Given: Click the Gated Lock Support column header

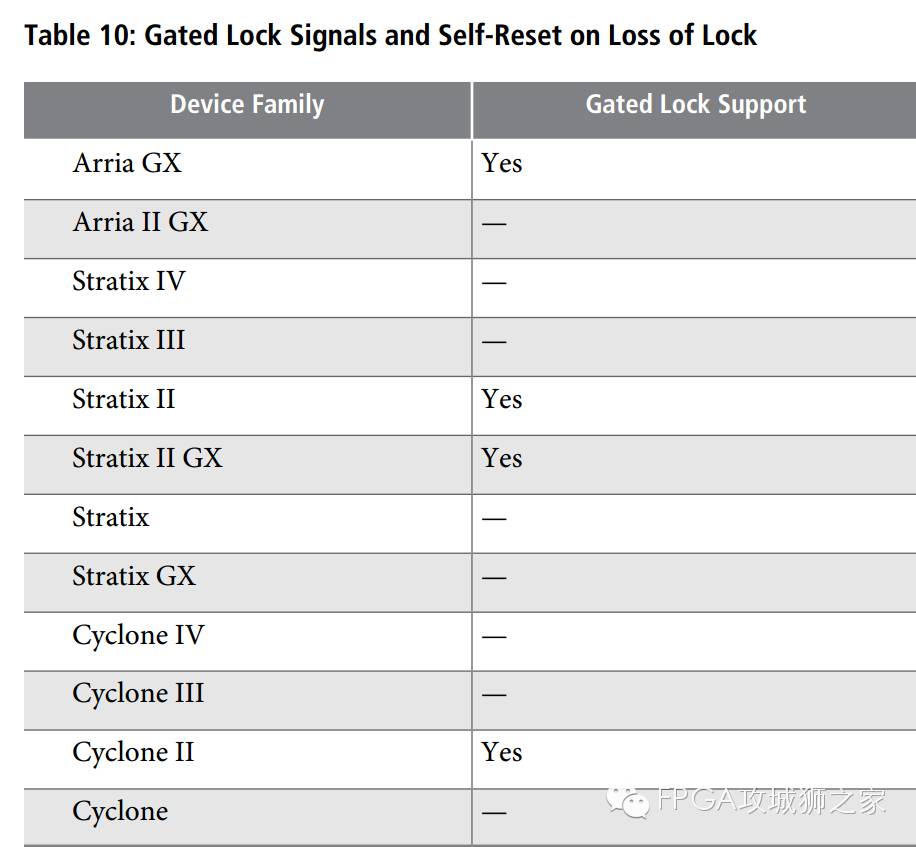Looking at the screenshot, I should [x=696, y=105].
